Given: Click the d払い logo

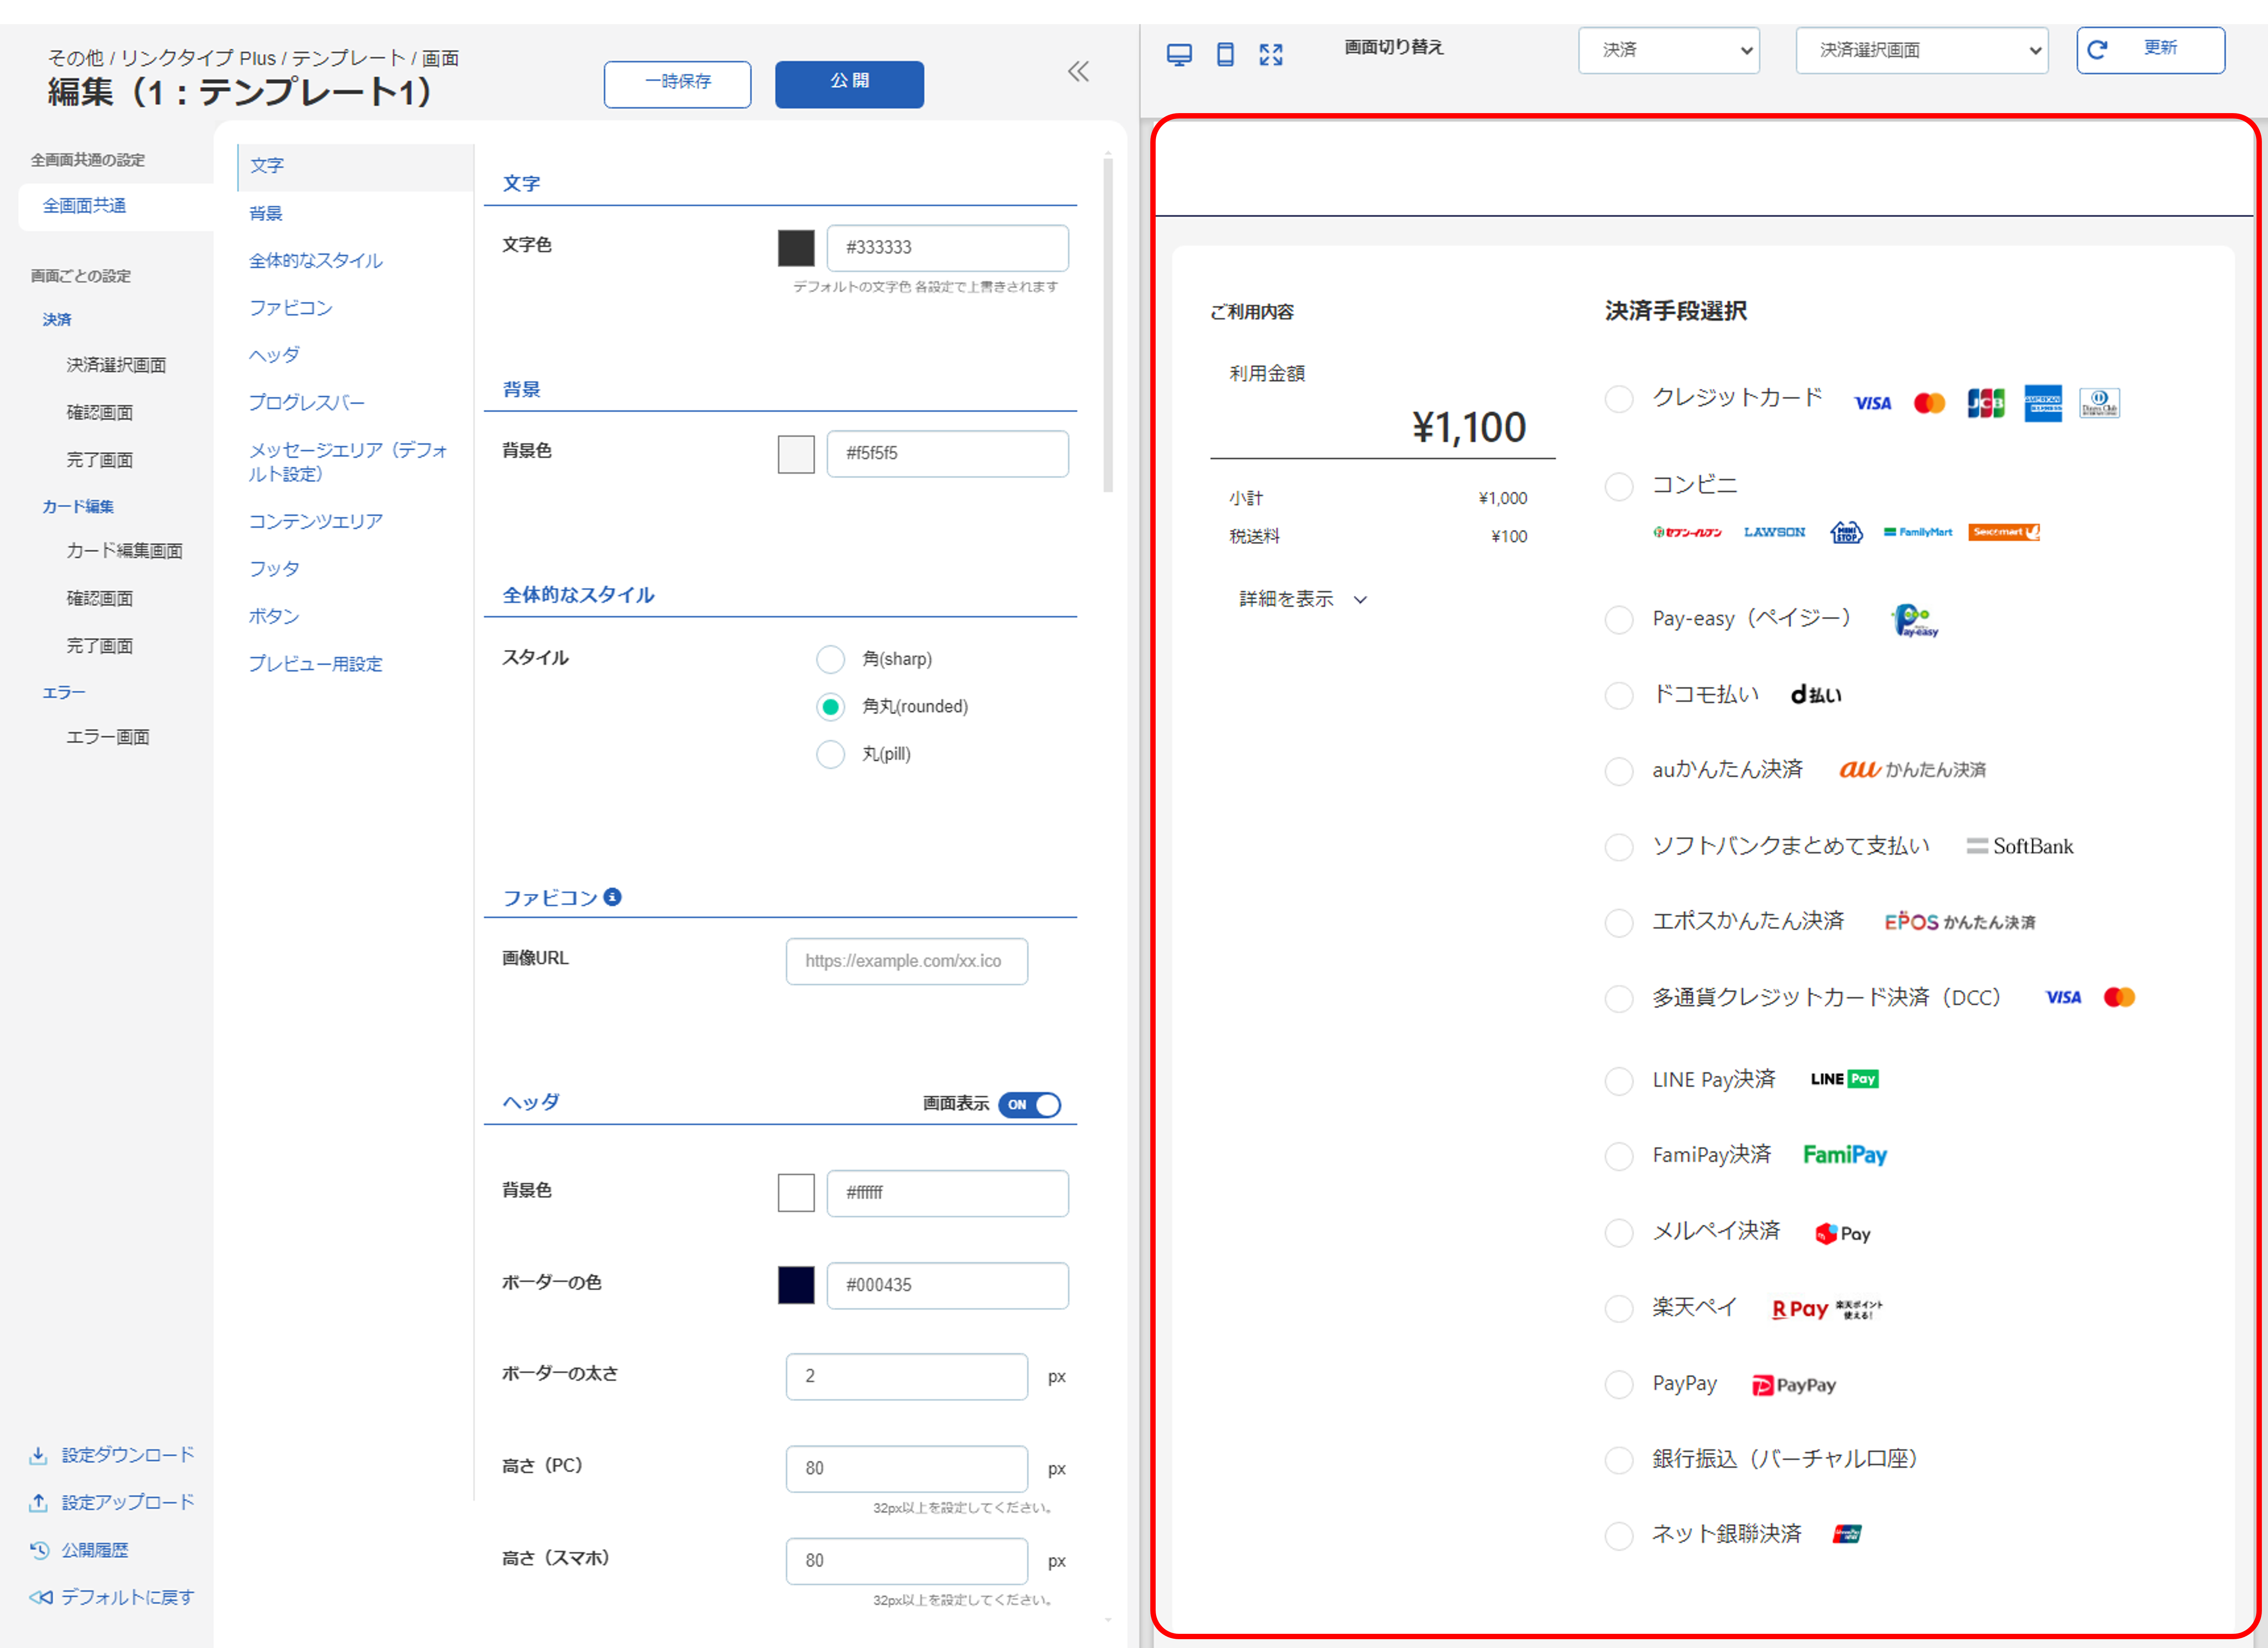Looking at the screenshot, I should [1815, 694].
